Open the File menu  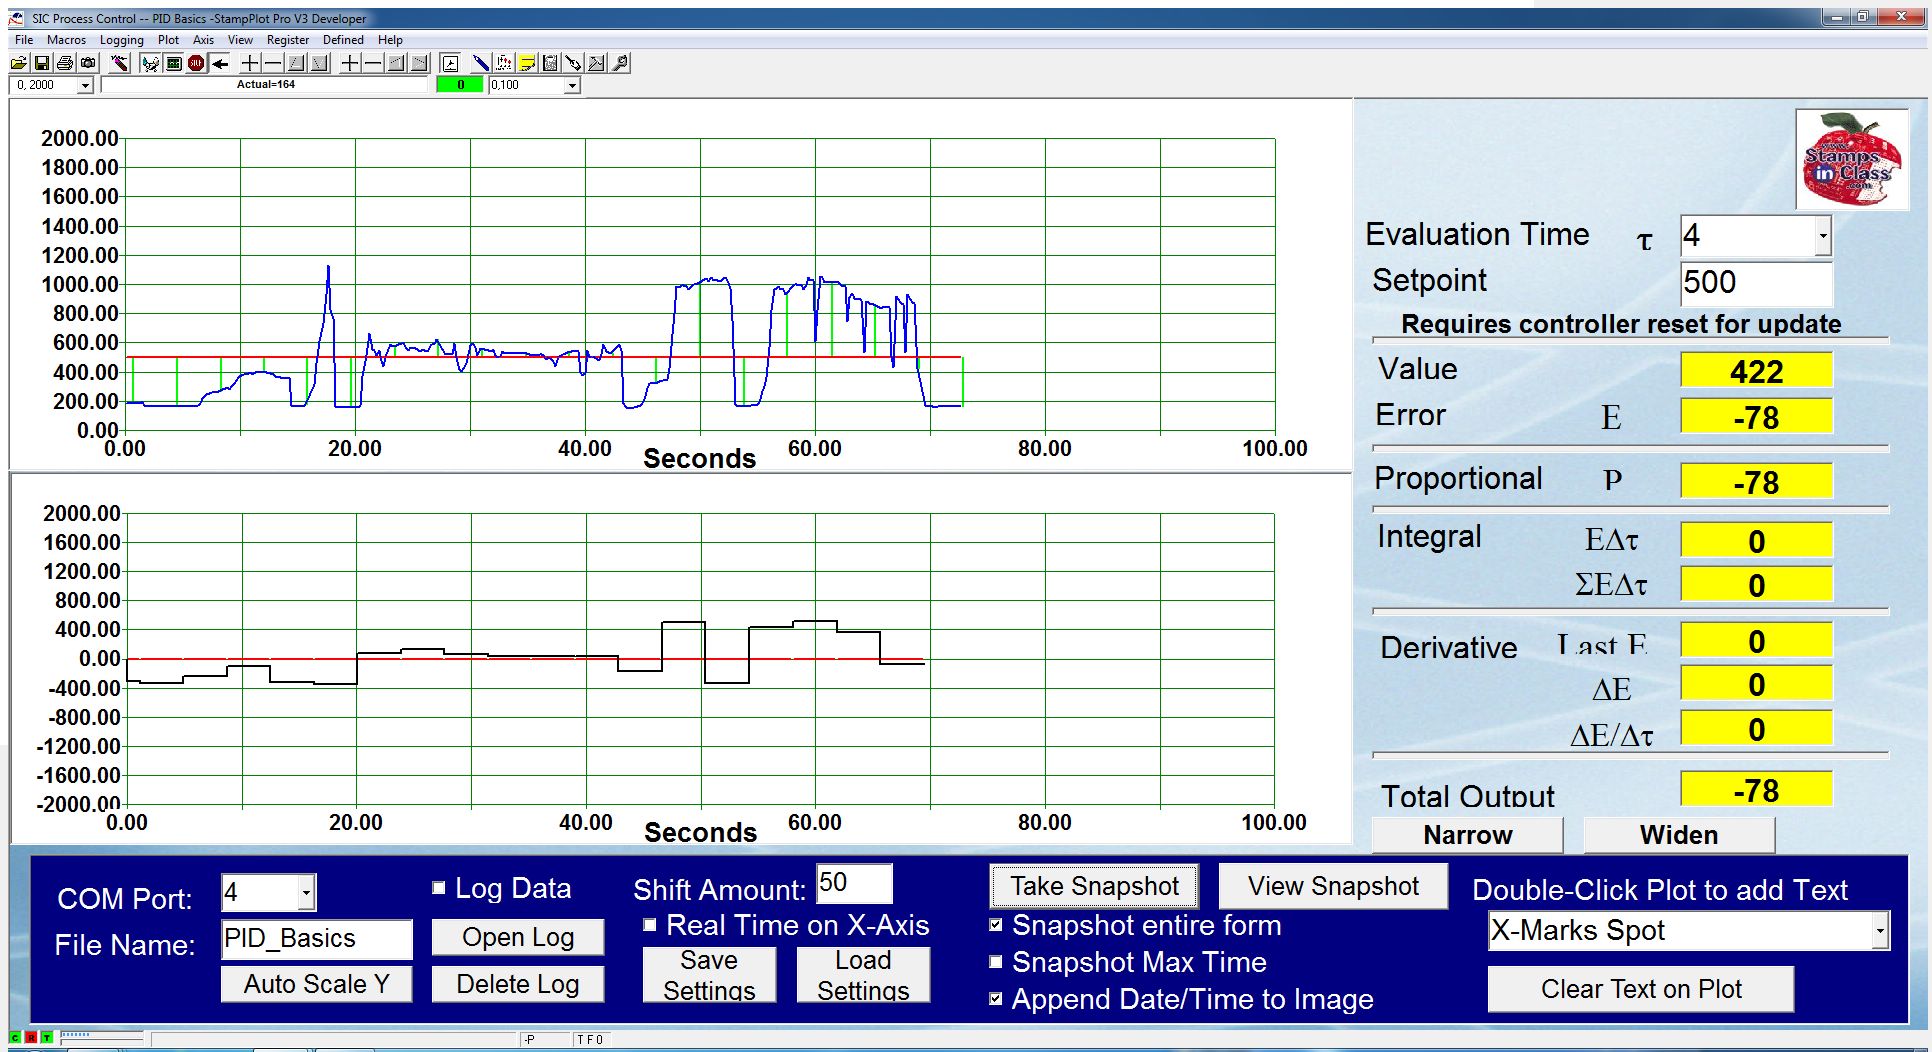pos(24,40)
